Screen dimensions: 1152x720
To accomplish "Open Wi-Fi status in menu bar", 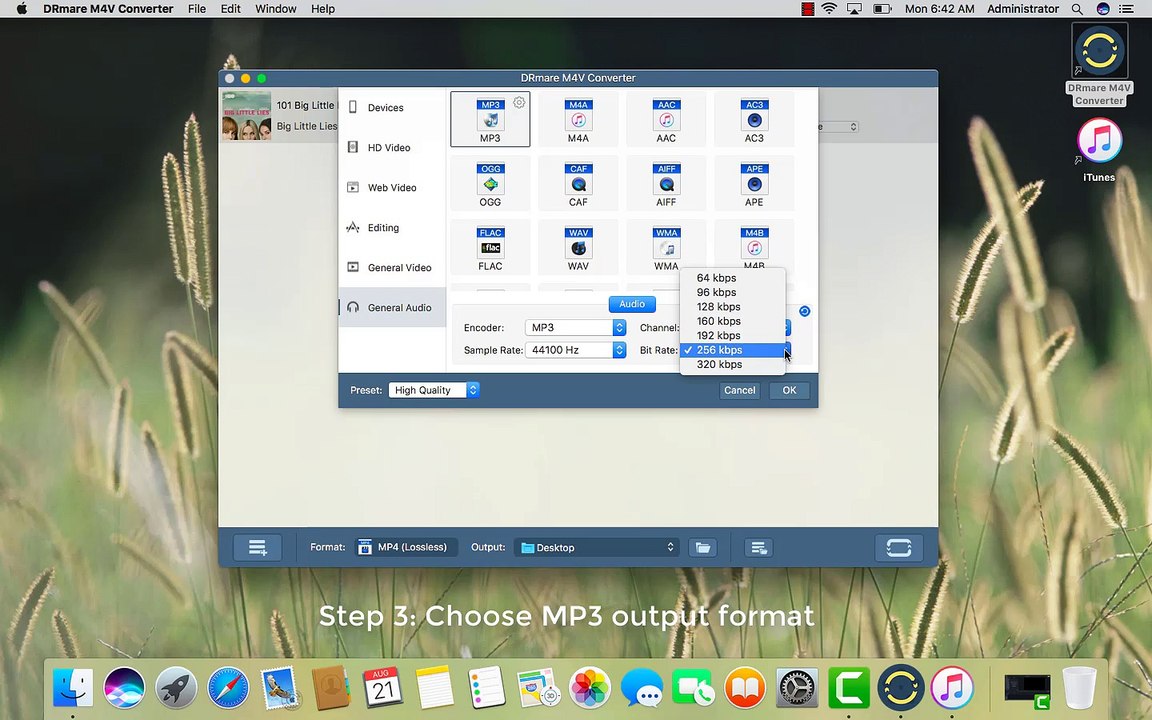I will click(x=829, y=9).
